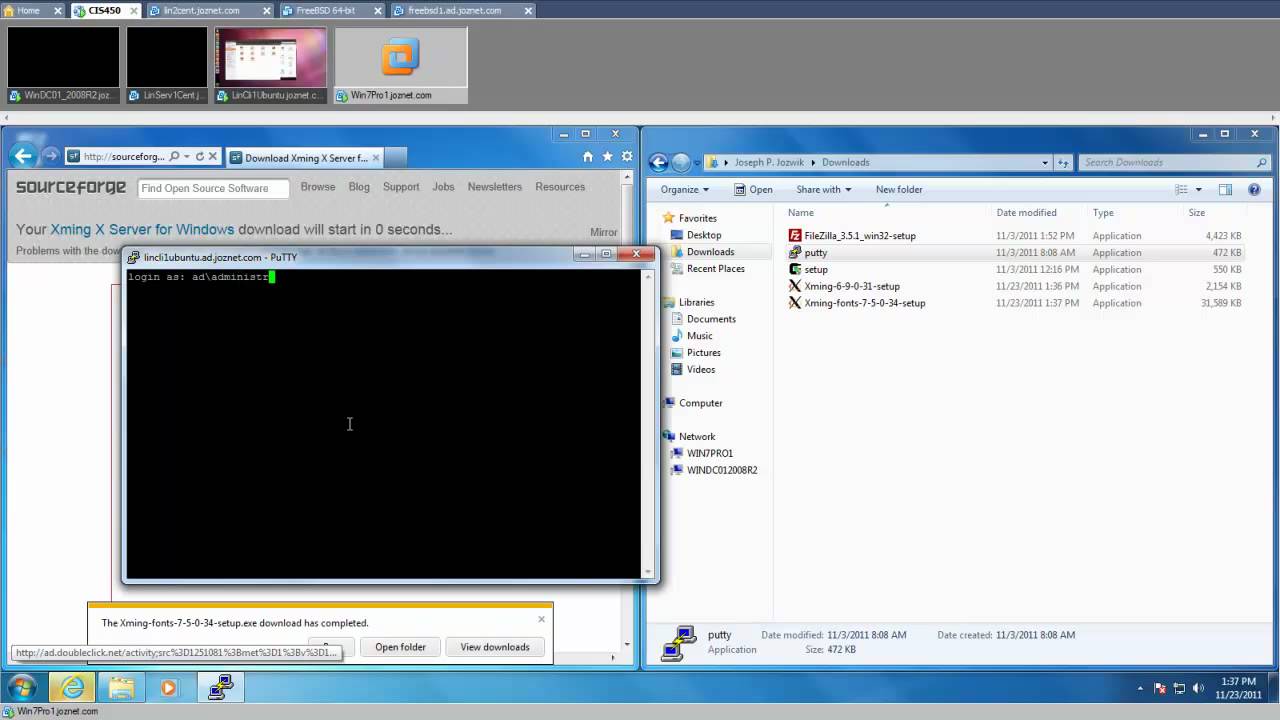Open Windows Start button
The width and height of the screenshot is (1280, 720).
pyautogui.click(x=22, y=688)
